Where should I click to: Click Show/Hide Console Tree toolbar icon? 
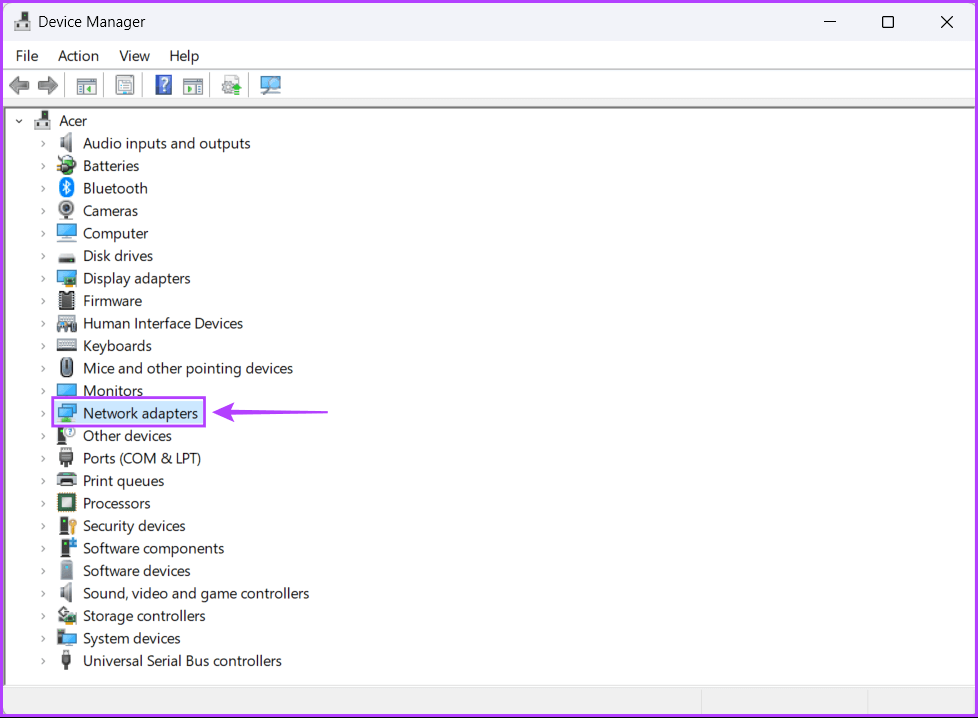87,85
